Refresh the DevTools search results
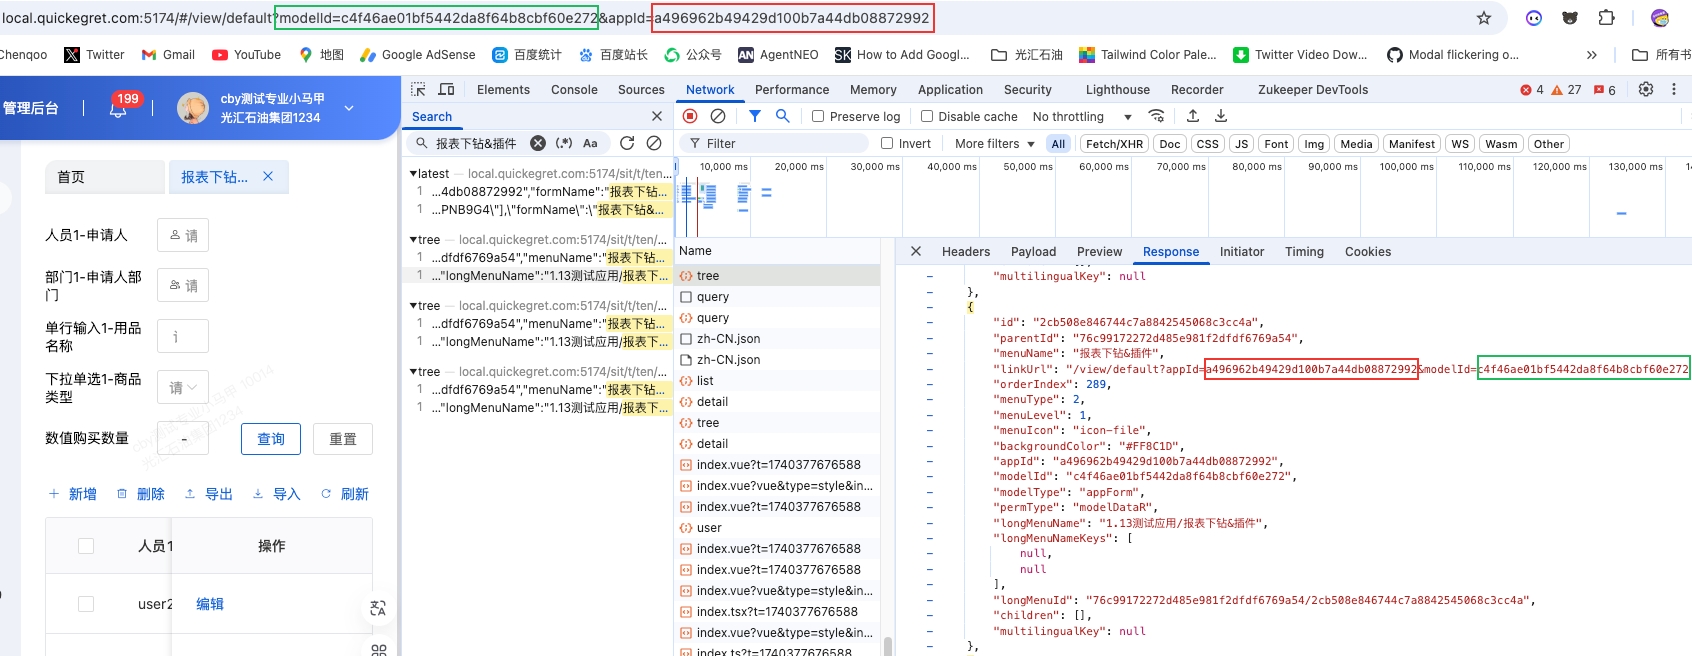This screenshot has height=656, width=1692. click(x=627, y=143)
